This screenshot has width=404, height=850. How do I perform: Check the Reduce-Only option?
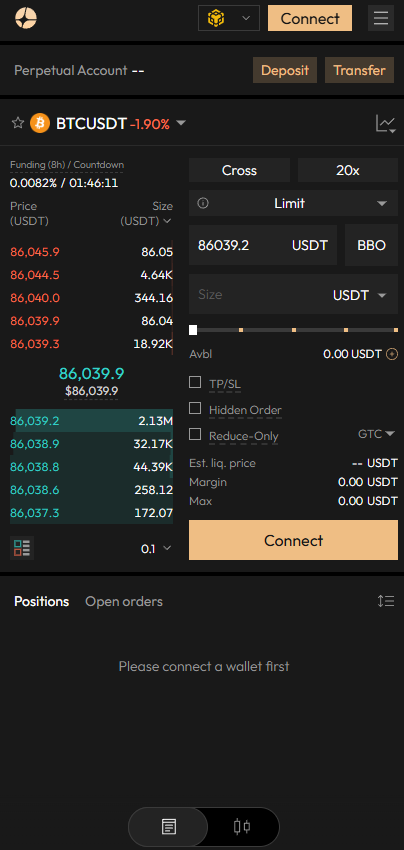coord(195,434)
